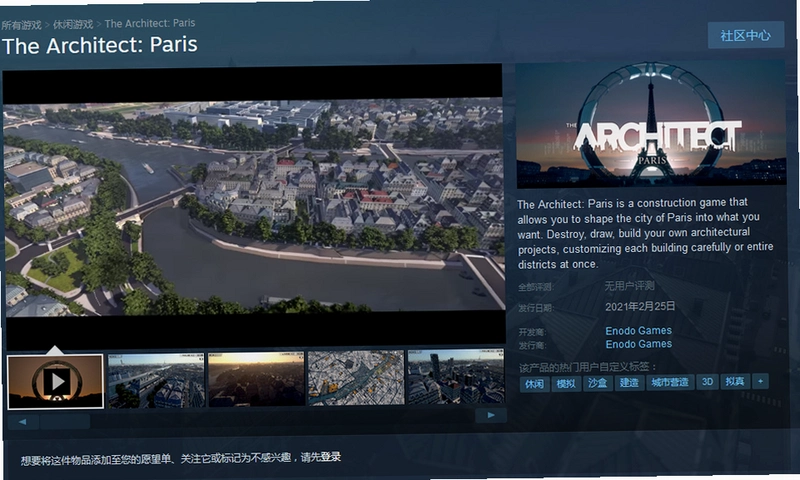This screenshot has height=480, width=800.
Task: Open developer Enodo Games link
Action: [x=638, y=331]
